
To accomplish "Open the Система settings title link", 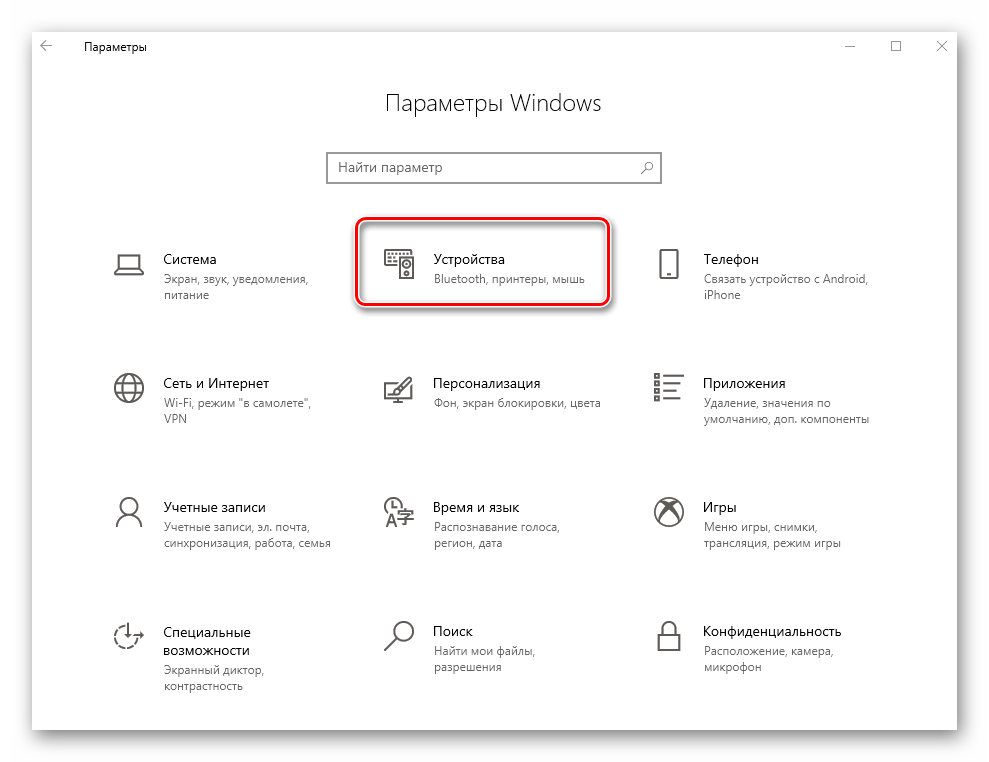I will pos(190,259).
